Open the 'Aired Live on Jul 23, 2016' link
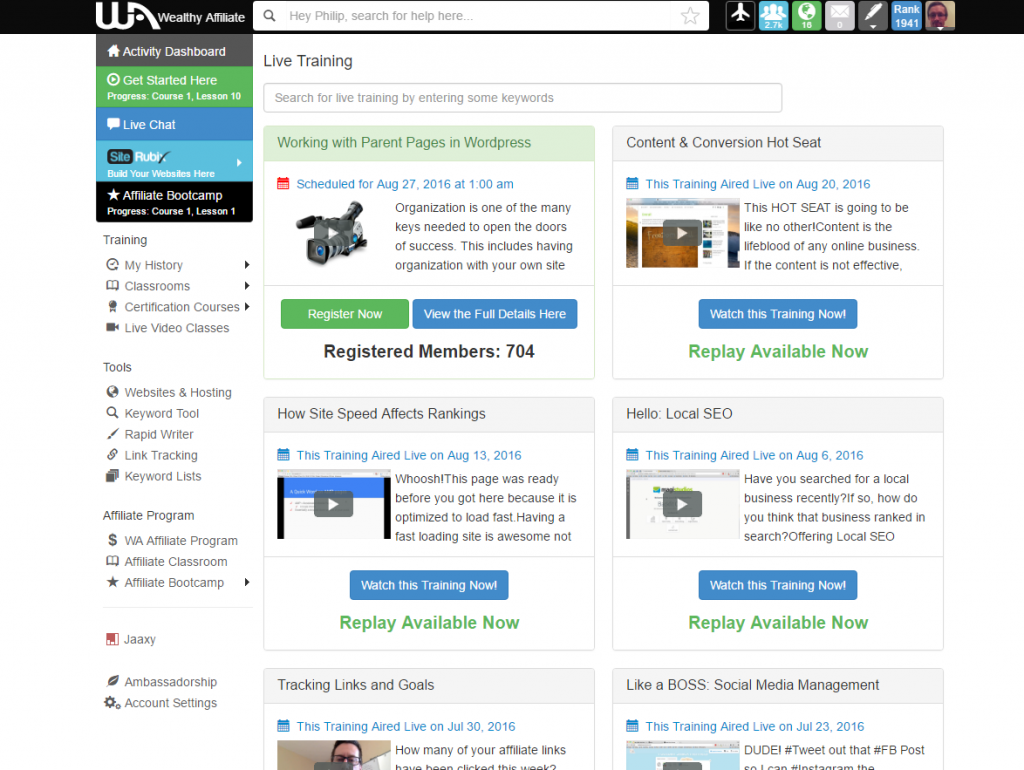The height and width of the screenshot is (770, 1024). [754, 726]
